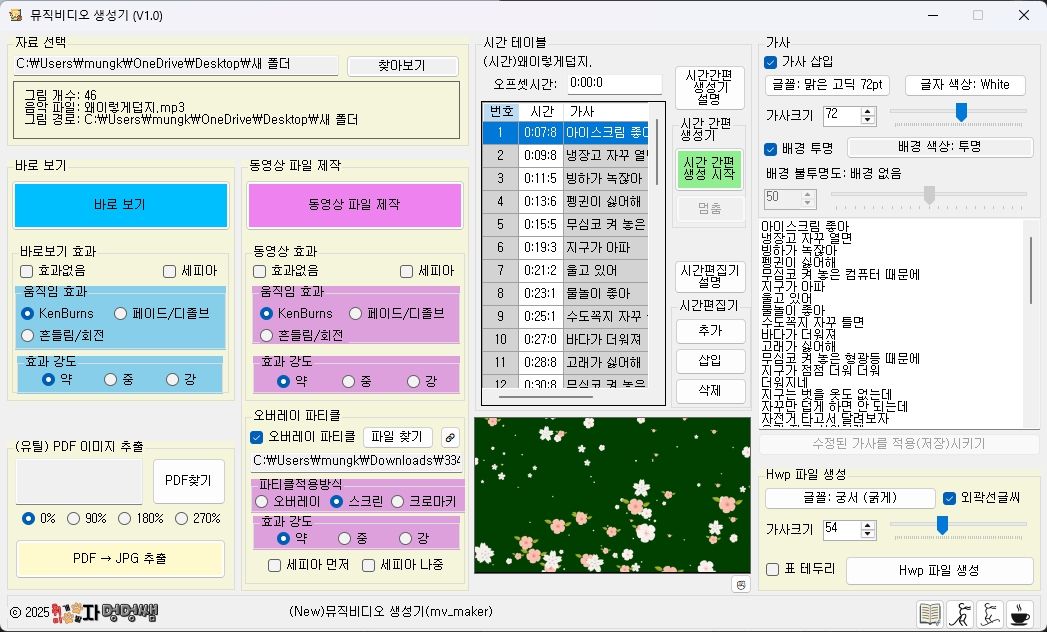Enable the 외곽선글씨 checkbox
Screen dimensions: 1047x632
pyautogui.click(x=950, y=497)
